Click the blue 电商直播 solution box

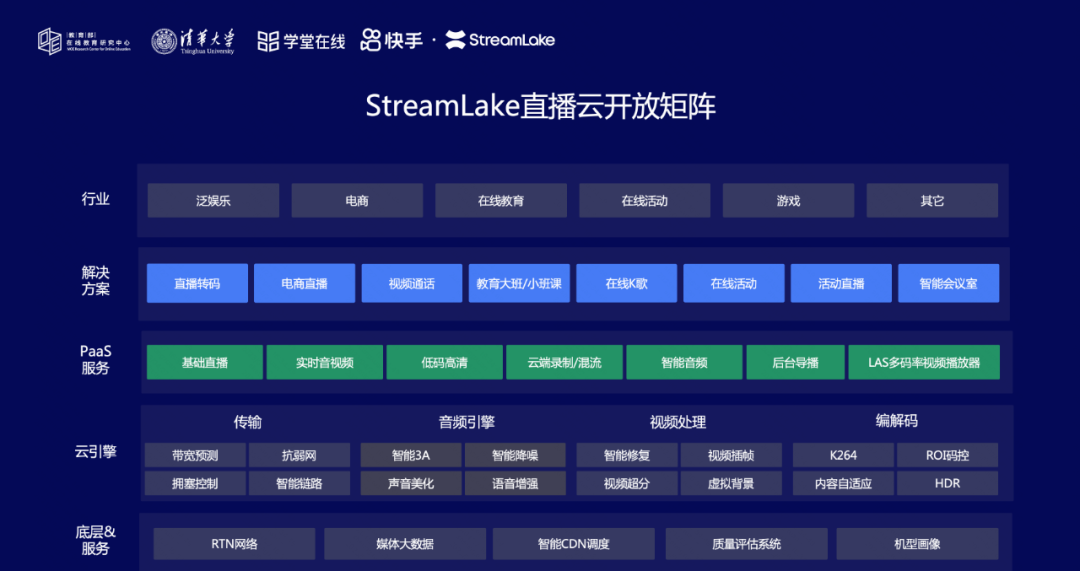[304, 283]
